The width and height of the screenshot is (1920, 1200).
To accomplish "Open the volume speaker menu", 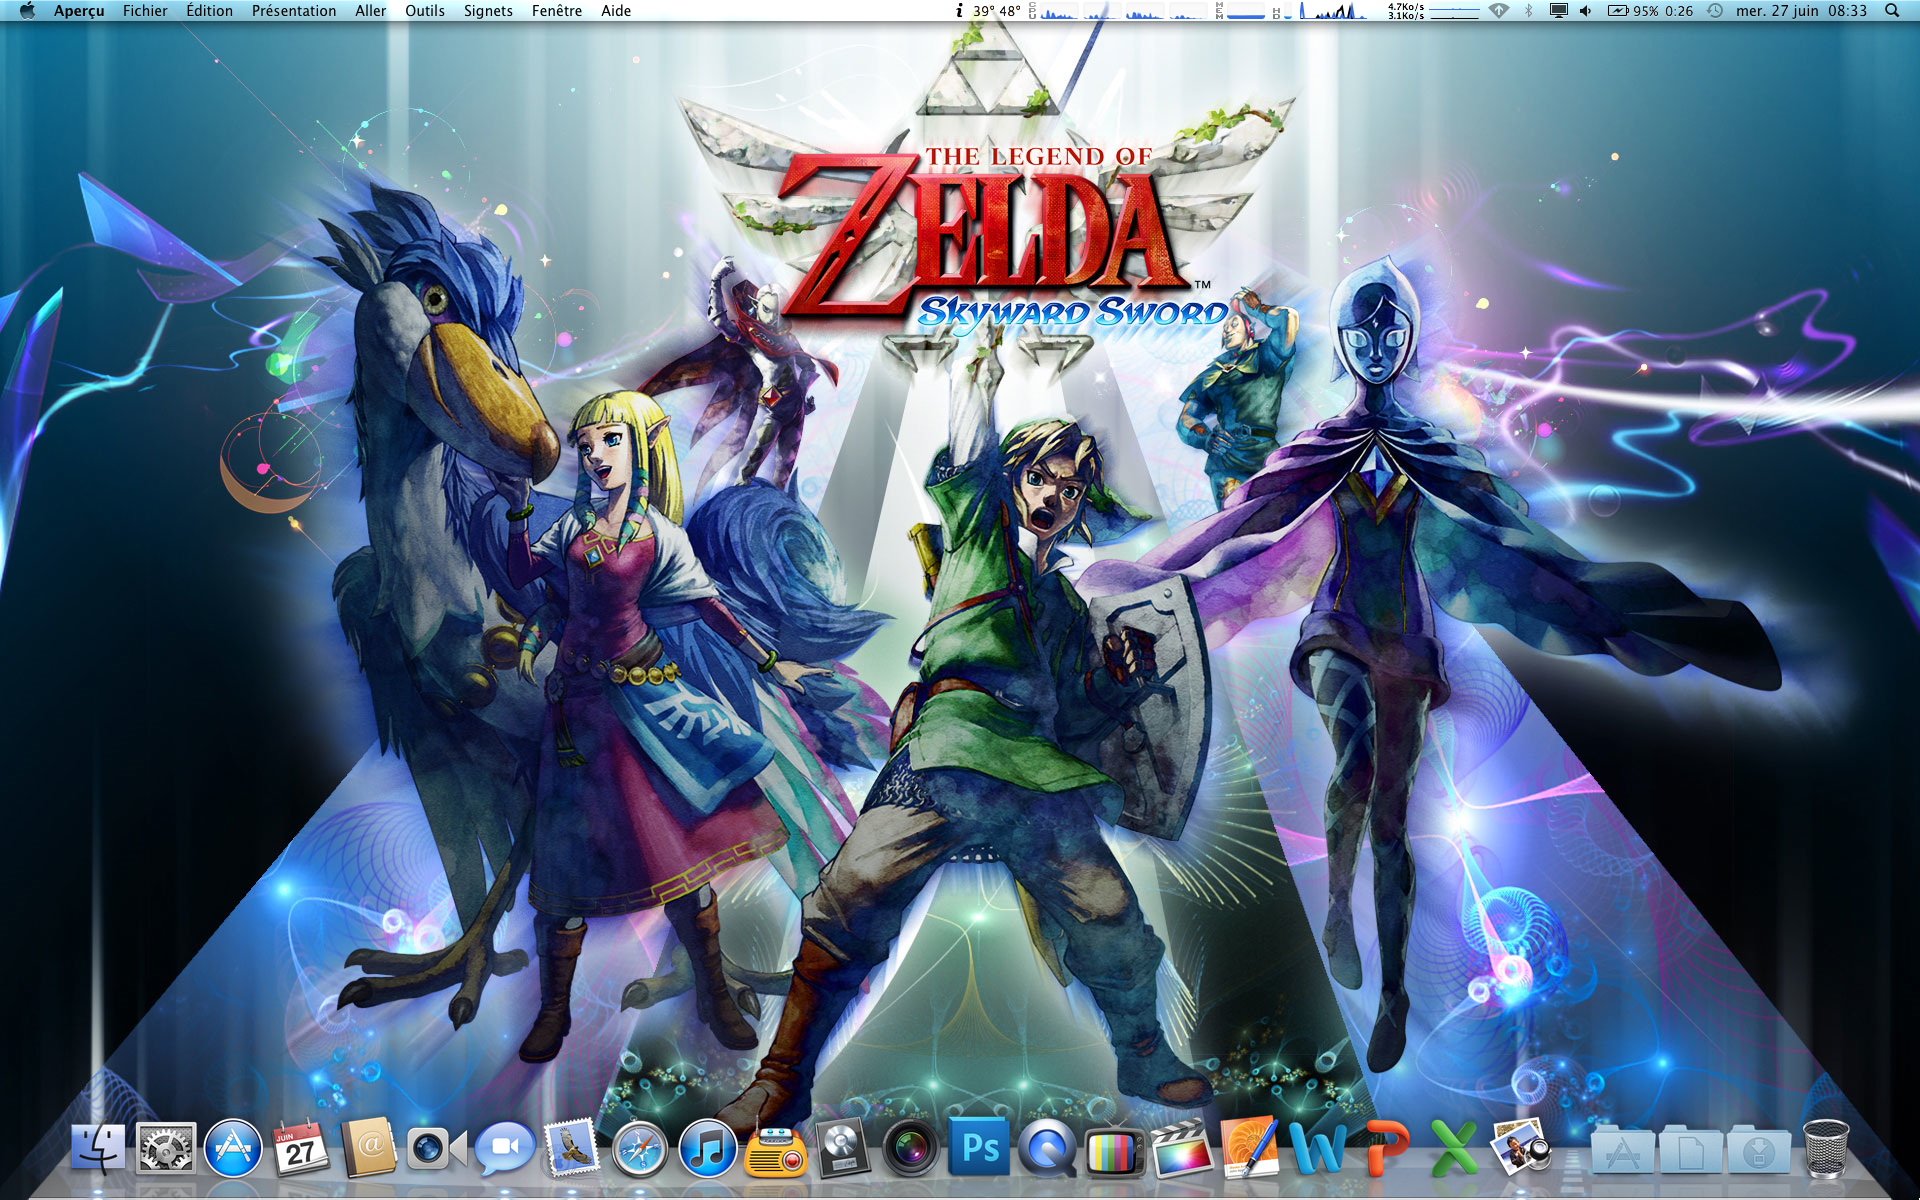I will tap(1586, 11).
